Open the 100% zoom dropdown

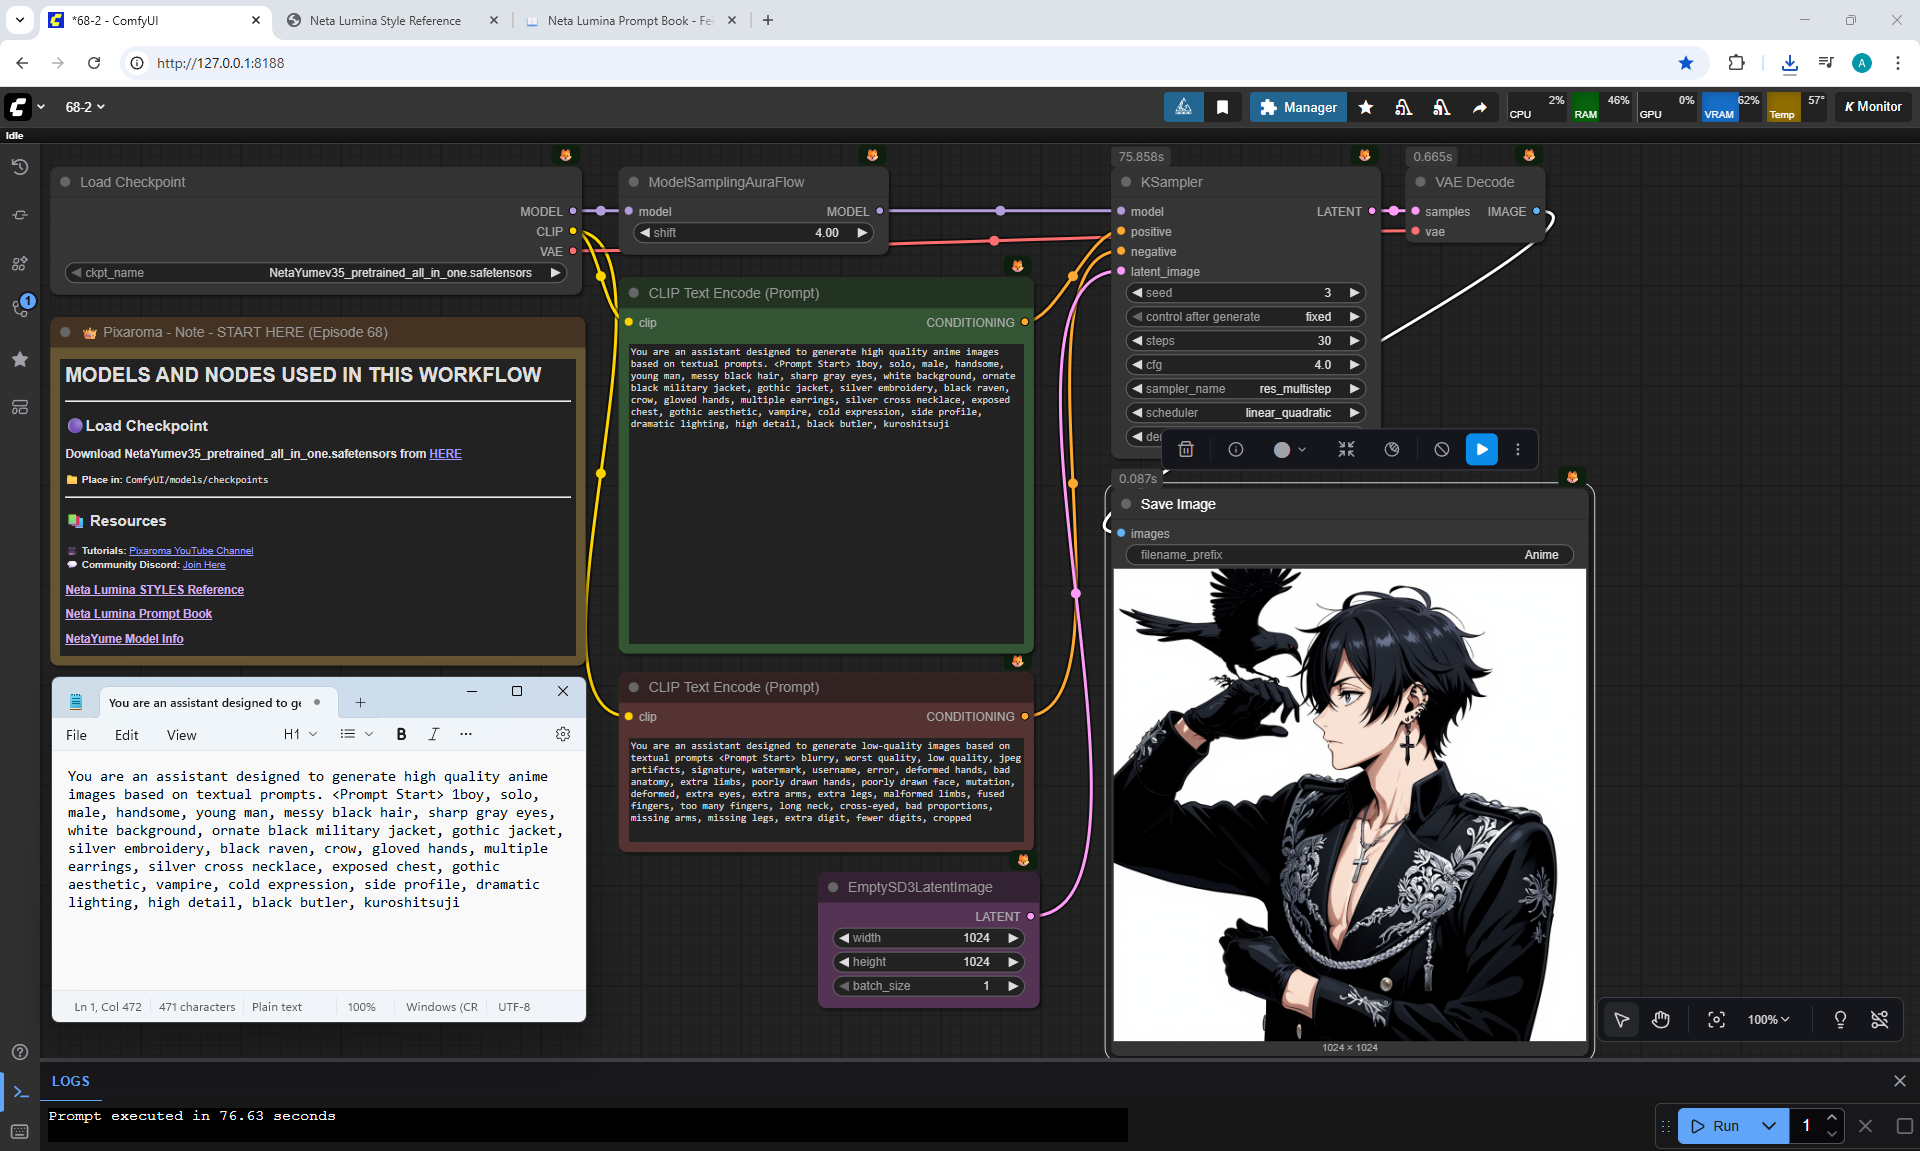[1768, 1019]
